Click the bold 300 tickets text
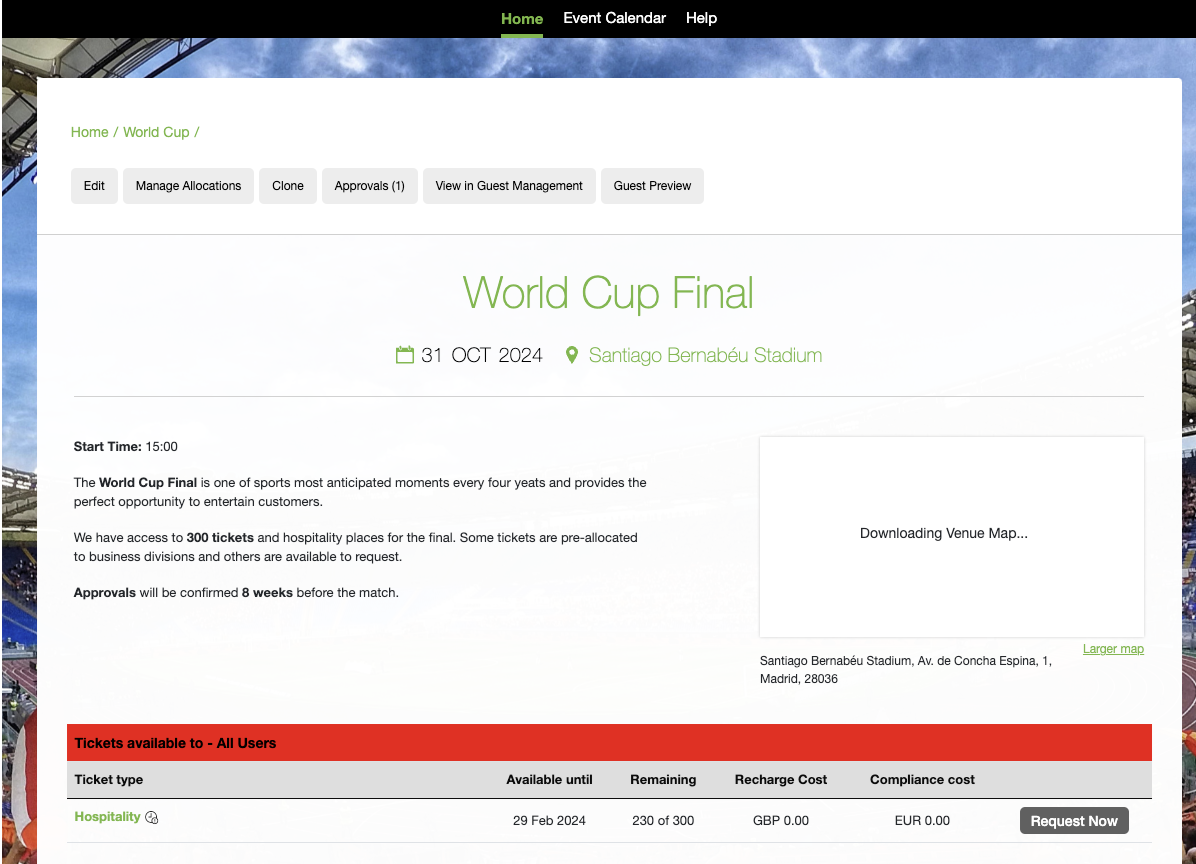The height and width of the screenshot is (864, 1196). point(220,538)
